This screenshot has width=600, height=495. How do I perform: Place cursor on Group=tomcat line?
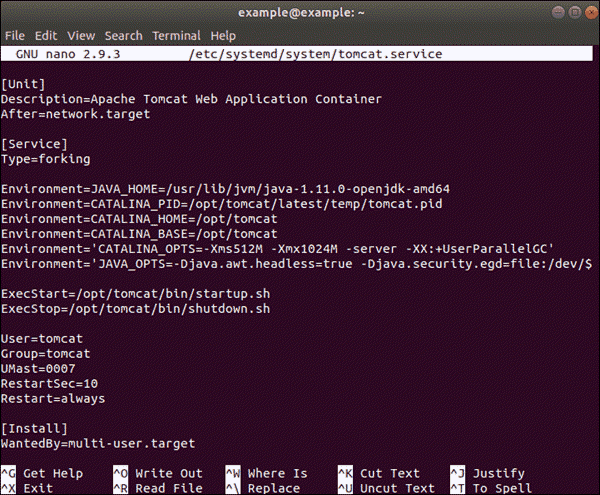[46, 354]
